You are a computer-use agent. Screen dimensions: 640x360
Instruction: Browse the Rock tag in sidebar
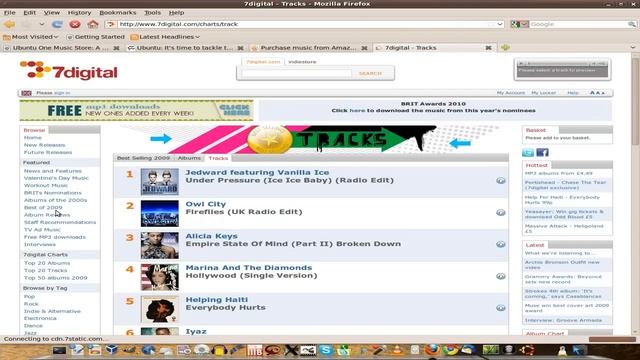(31, 304)
